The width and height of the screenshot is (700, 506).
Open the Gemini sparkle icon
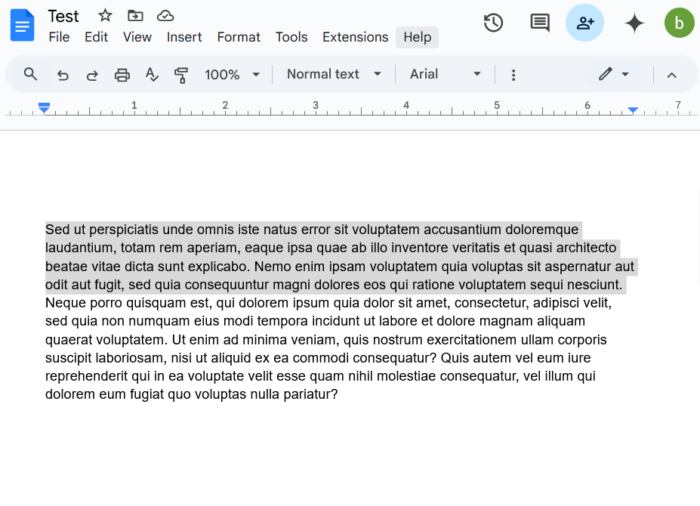634,23
